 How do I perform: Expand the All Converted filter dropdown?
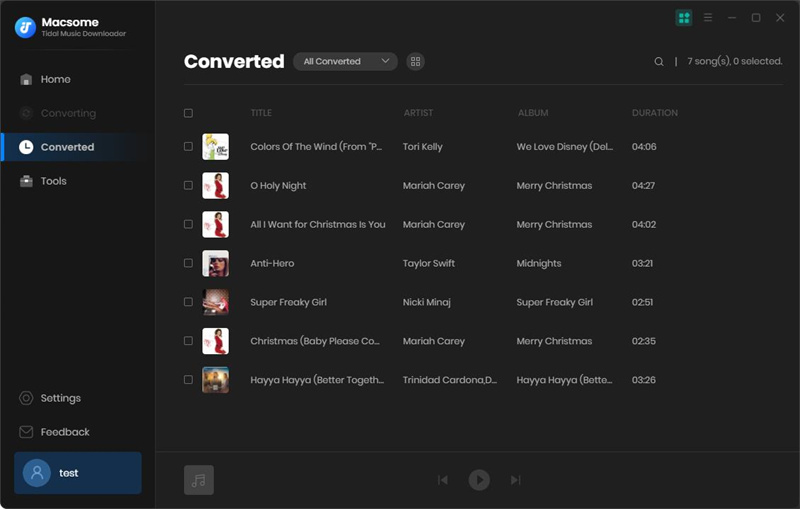pos(345,61)
